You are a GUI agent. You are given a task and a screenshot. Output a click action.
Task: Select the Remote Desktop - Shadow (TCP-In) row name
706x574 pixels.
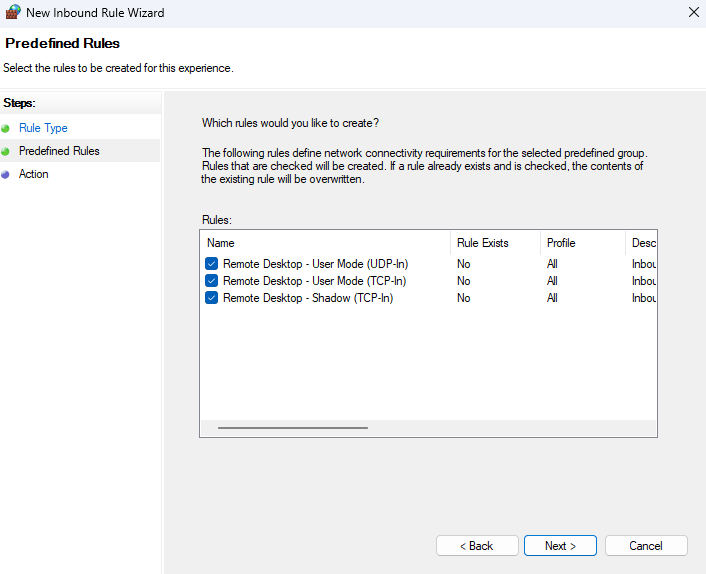click(307, 298)
